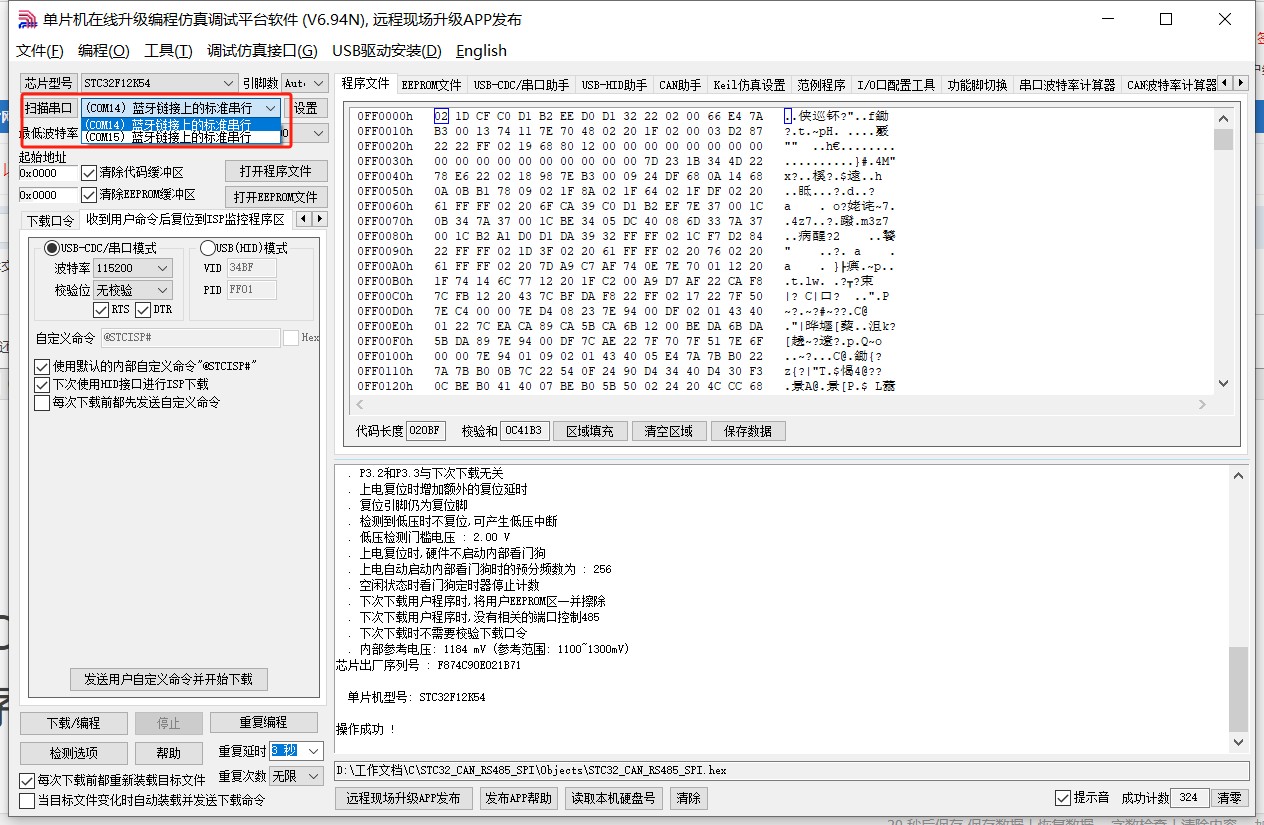Toggle the DTR checkbox
Viewport: 1264px width, 825px height.
142,310
